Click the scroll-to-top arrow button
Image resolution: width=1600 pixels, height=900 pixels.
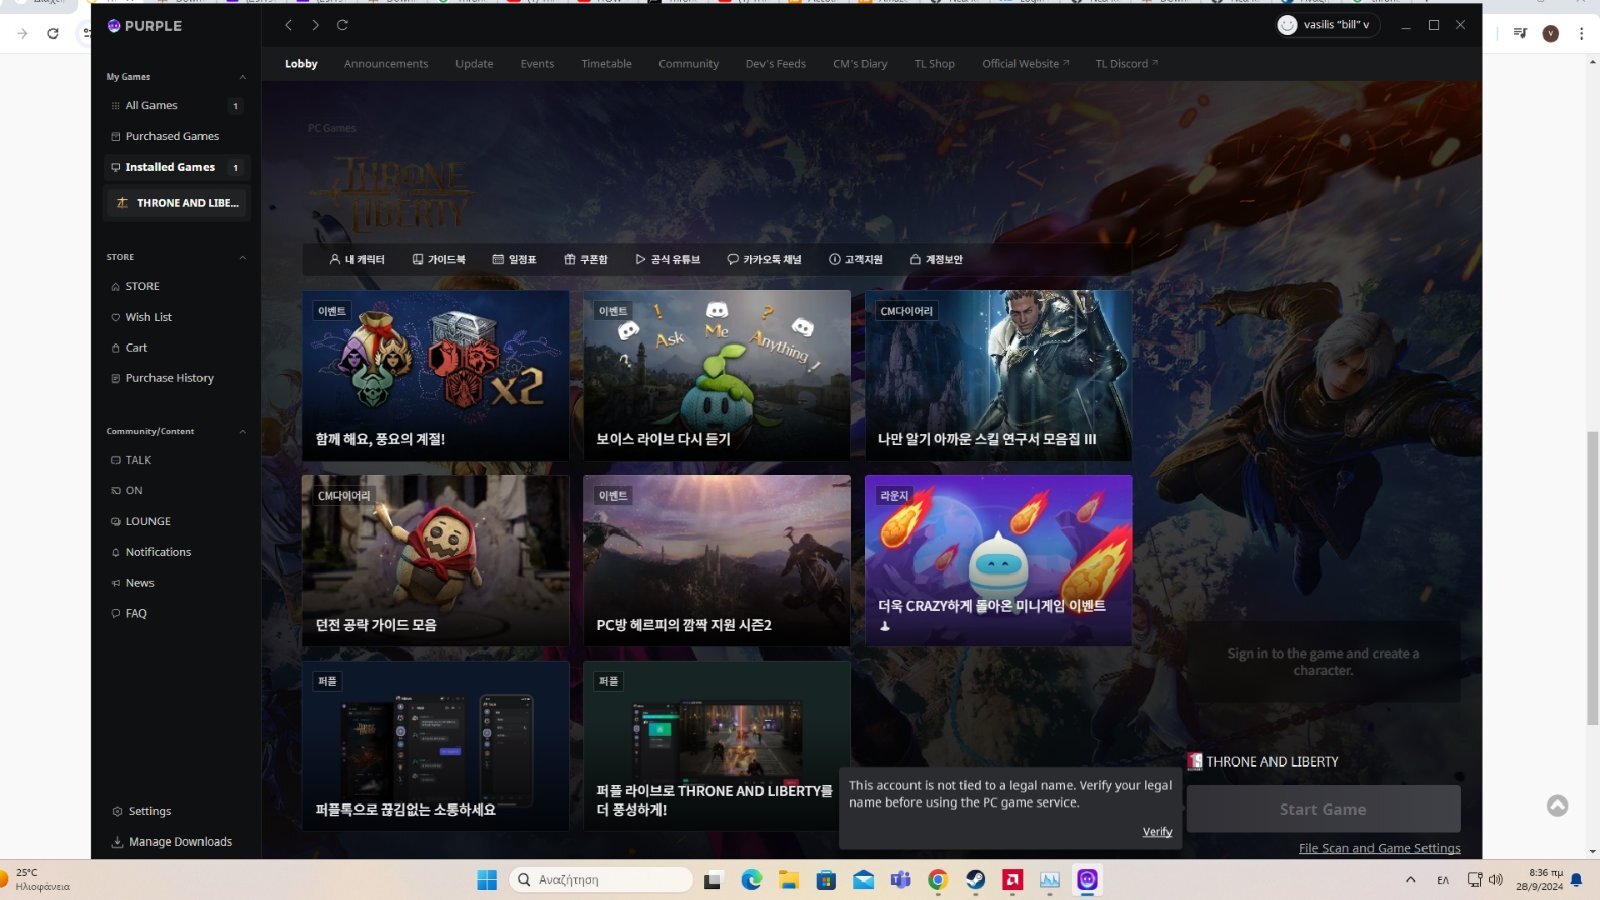1557,806
